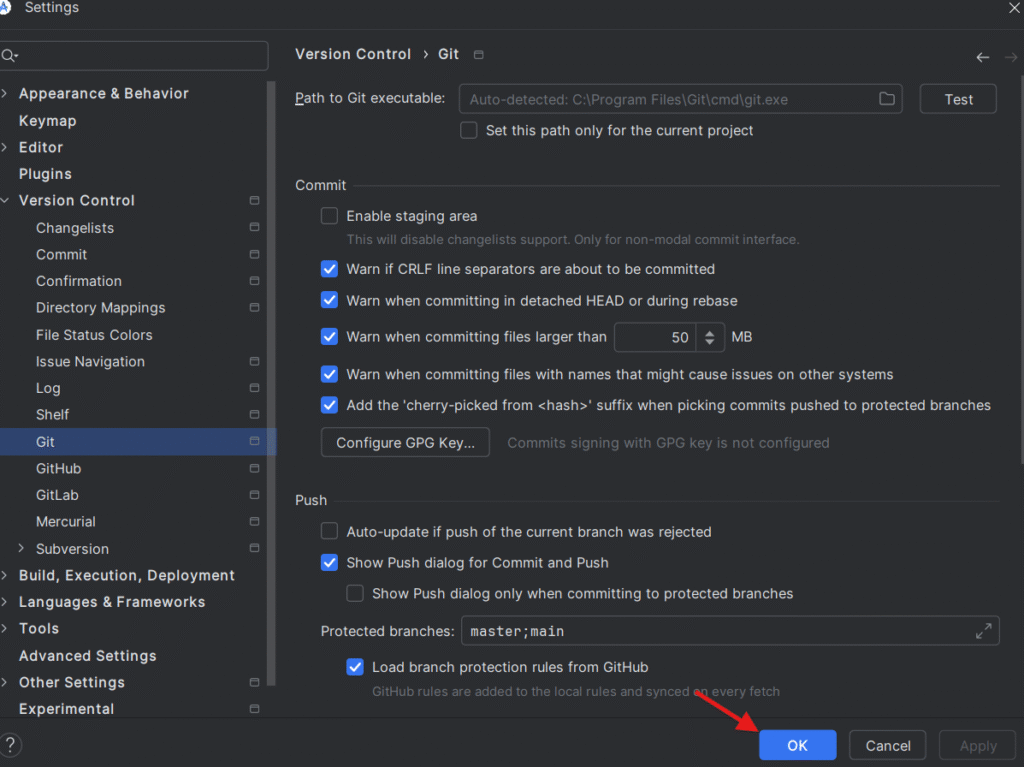This screenshot has height=767, width=1024.
Task: Expand the Appearance & Behavior section
Action: (x=5, y=93)
